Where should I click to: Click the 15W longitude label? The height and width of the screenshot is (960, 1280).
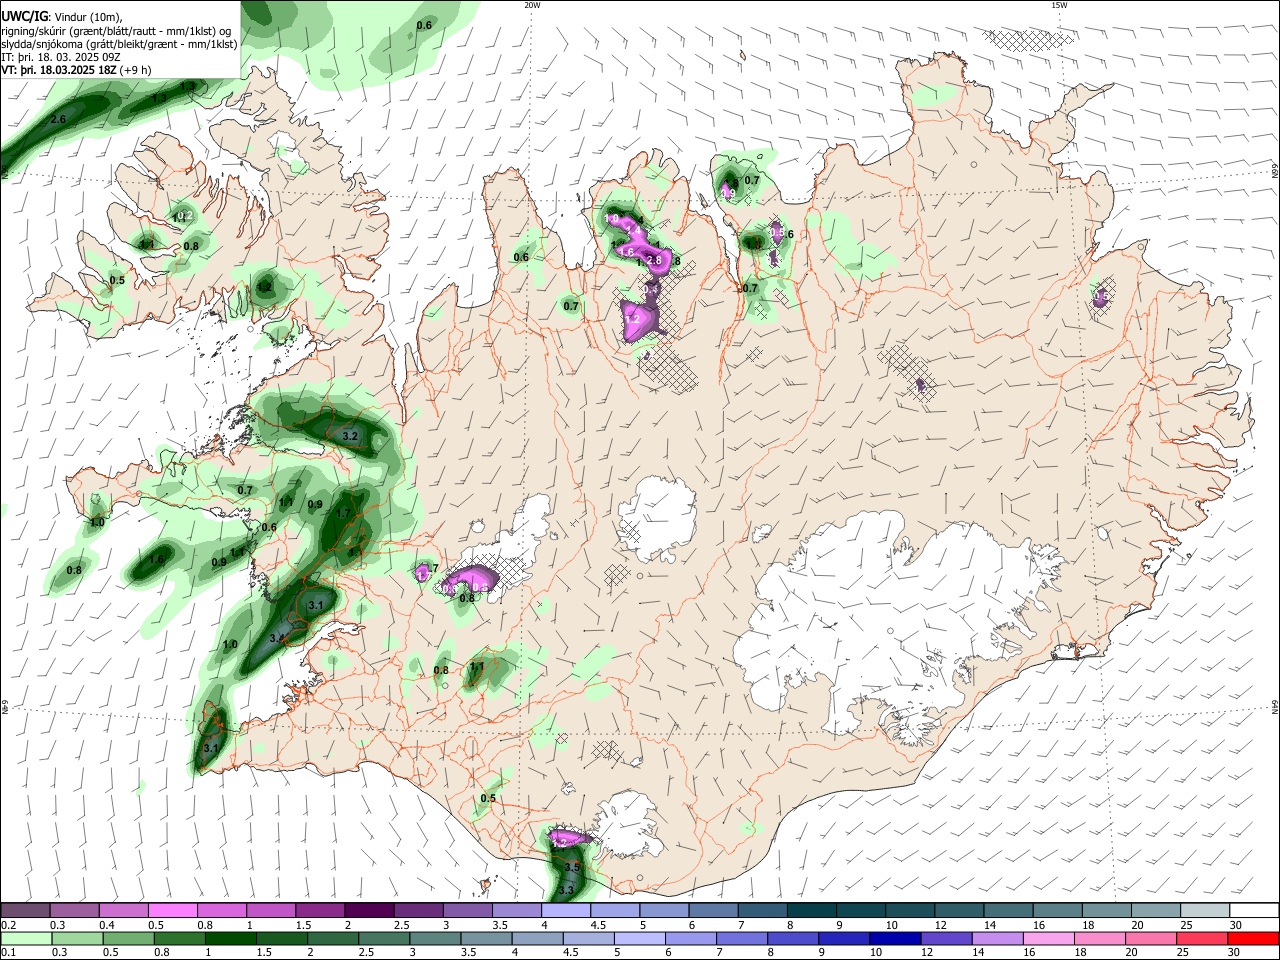point(1059,5)
